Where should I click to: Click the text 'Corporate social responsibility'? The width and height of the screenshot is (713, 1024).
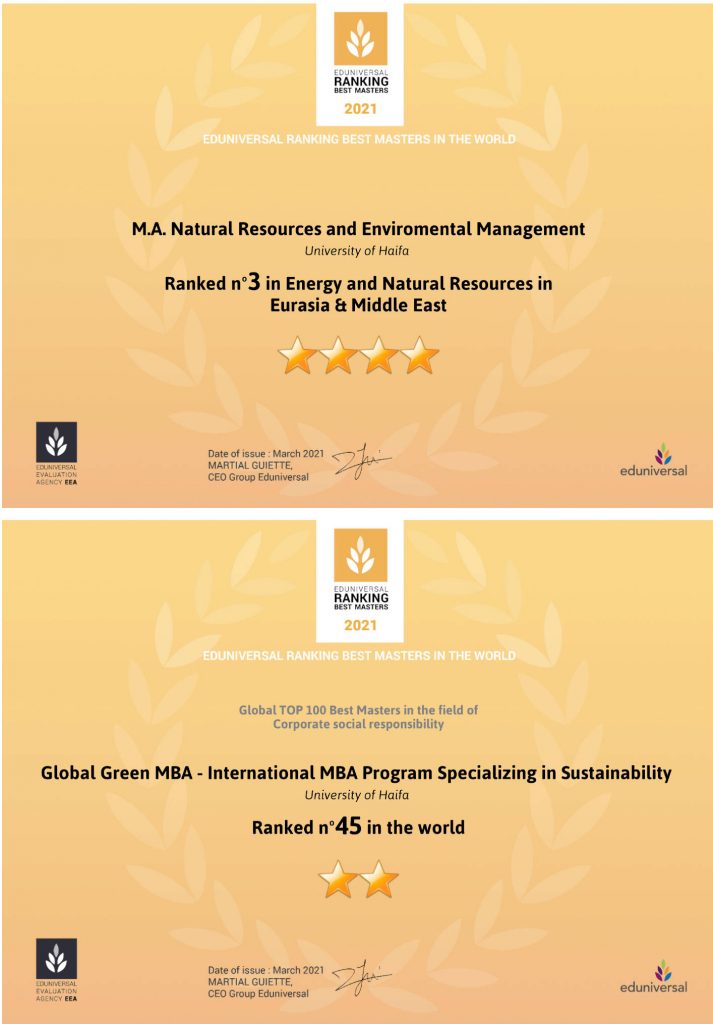[358, 724]
